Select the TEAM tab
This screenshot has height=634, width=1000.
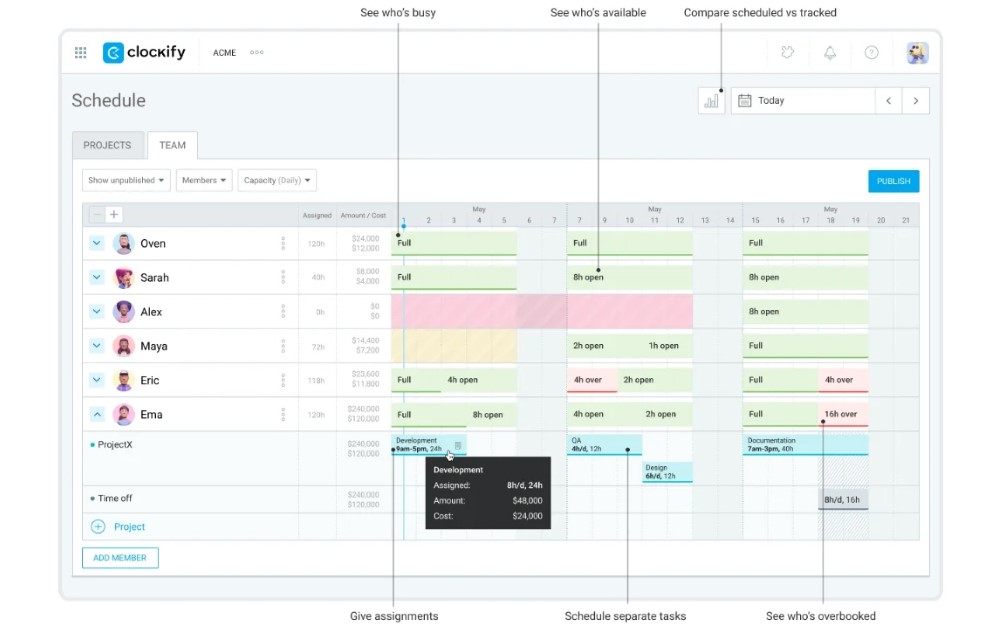click(172, 145)
